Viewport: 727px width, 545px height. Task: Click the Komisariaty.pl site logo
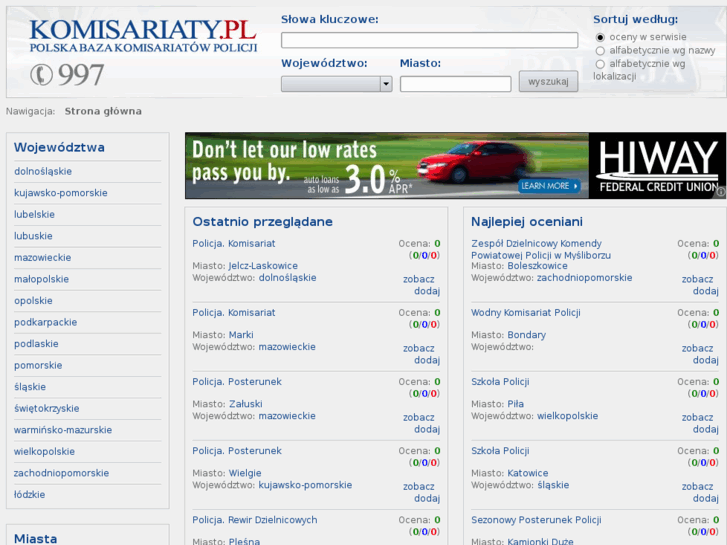(x=143, y=36)
